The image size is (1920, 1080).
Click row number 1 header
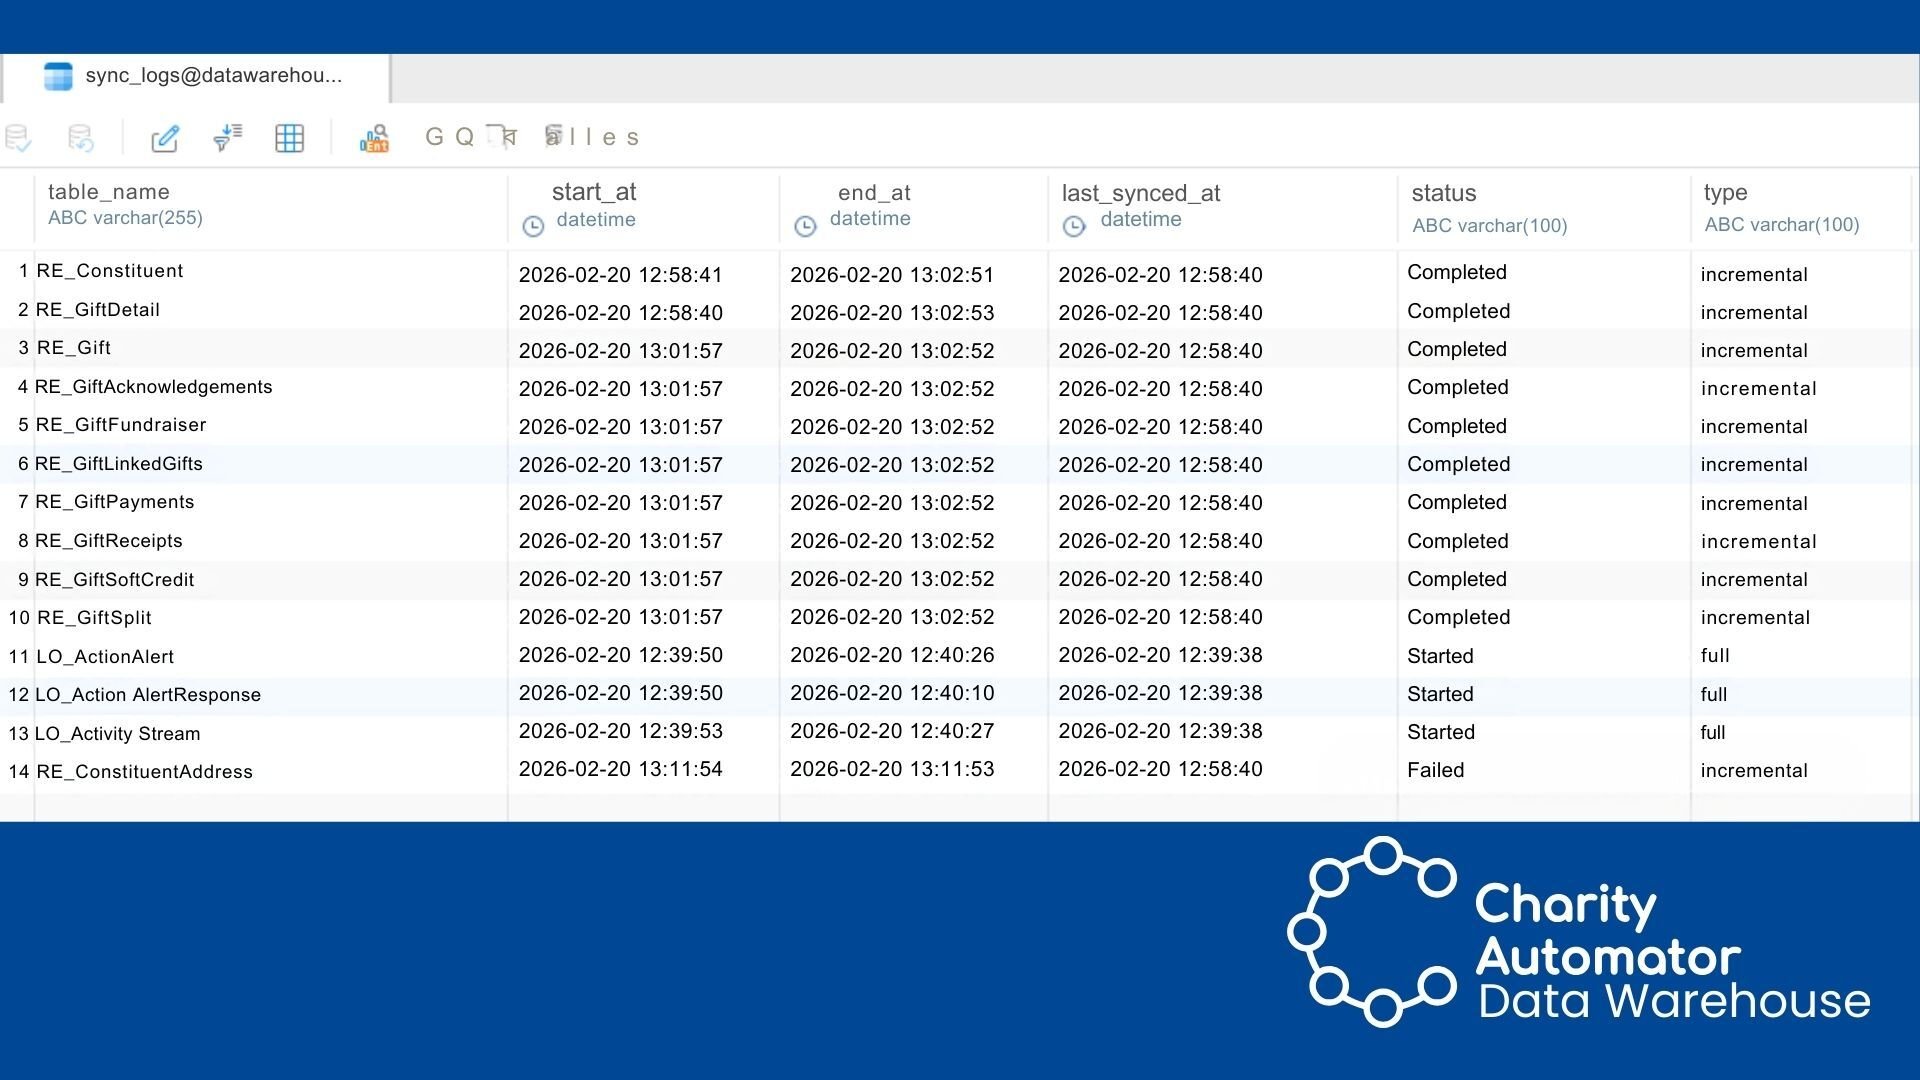[22, 271]
